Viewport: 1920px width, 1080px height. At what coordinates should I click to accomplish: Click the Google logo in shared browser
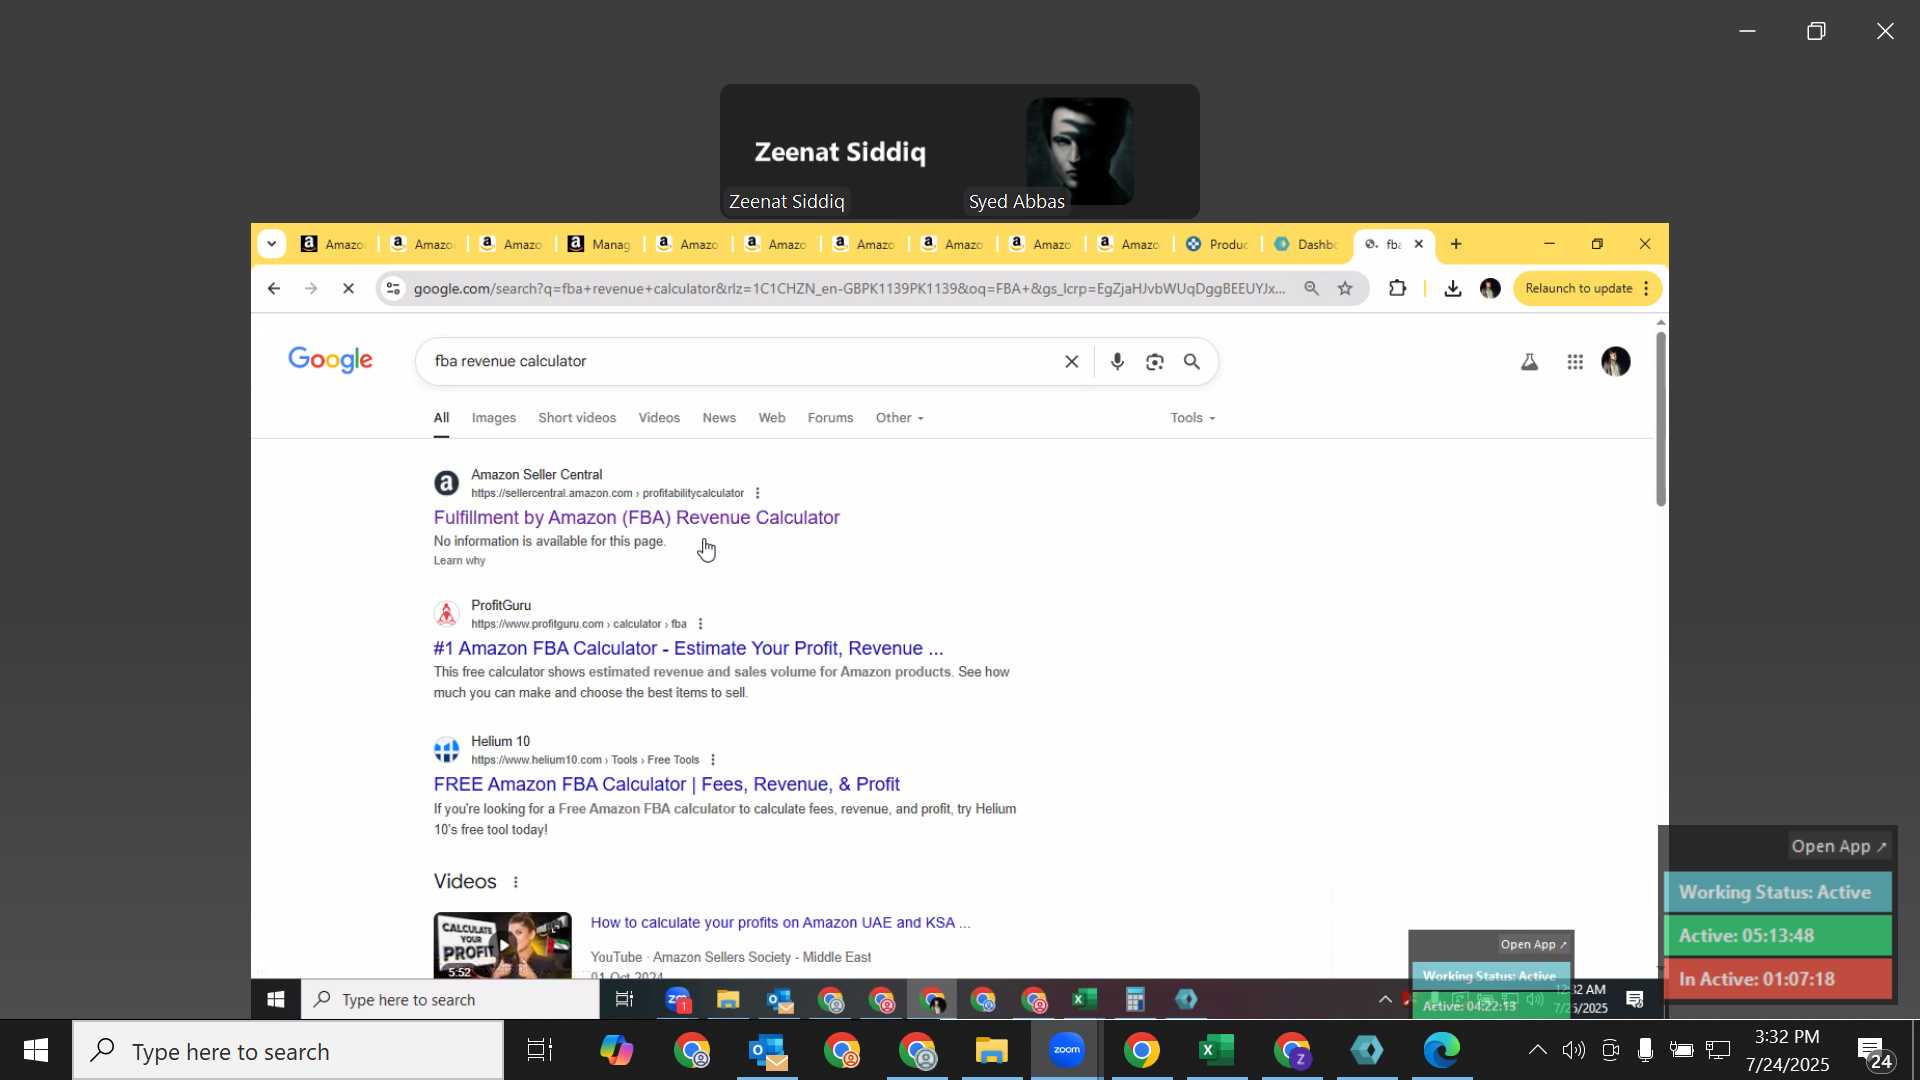click(x=330, y=361)
